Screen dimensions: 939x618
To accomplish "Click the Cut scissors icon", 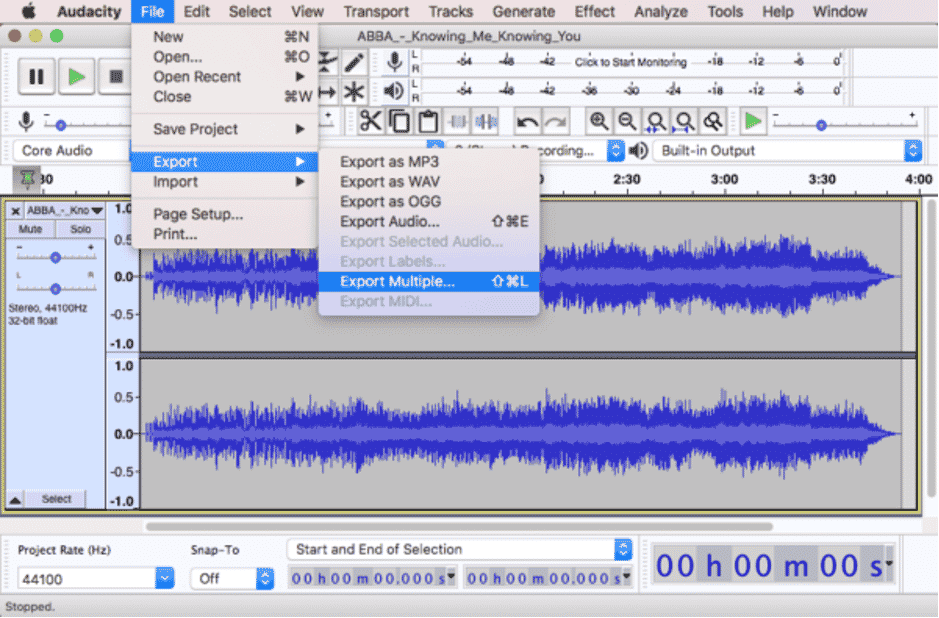I will tap(369, 121).
